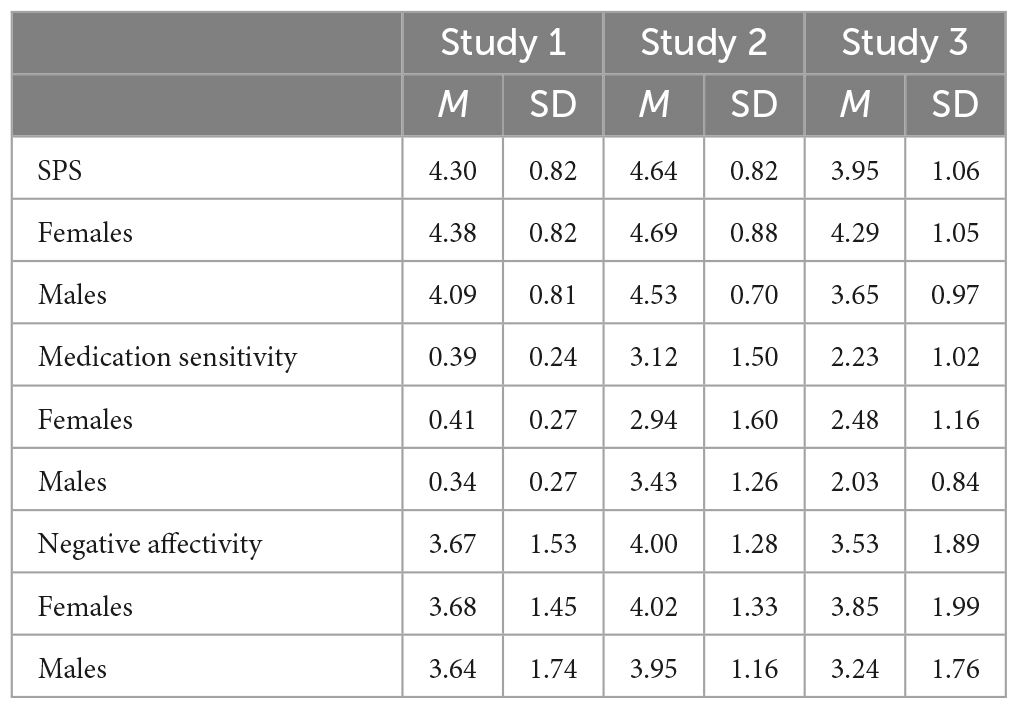Select the cell containing 3.43
The width and height of the screenshot is (1018, 709).
point(653,481)
